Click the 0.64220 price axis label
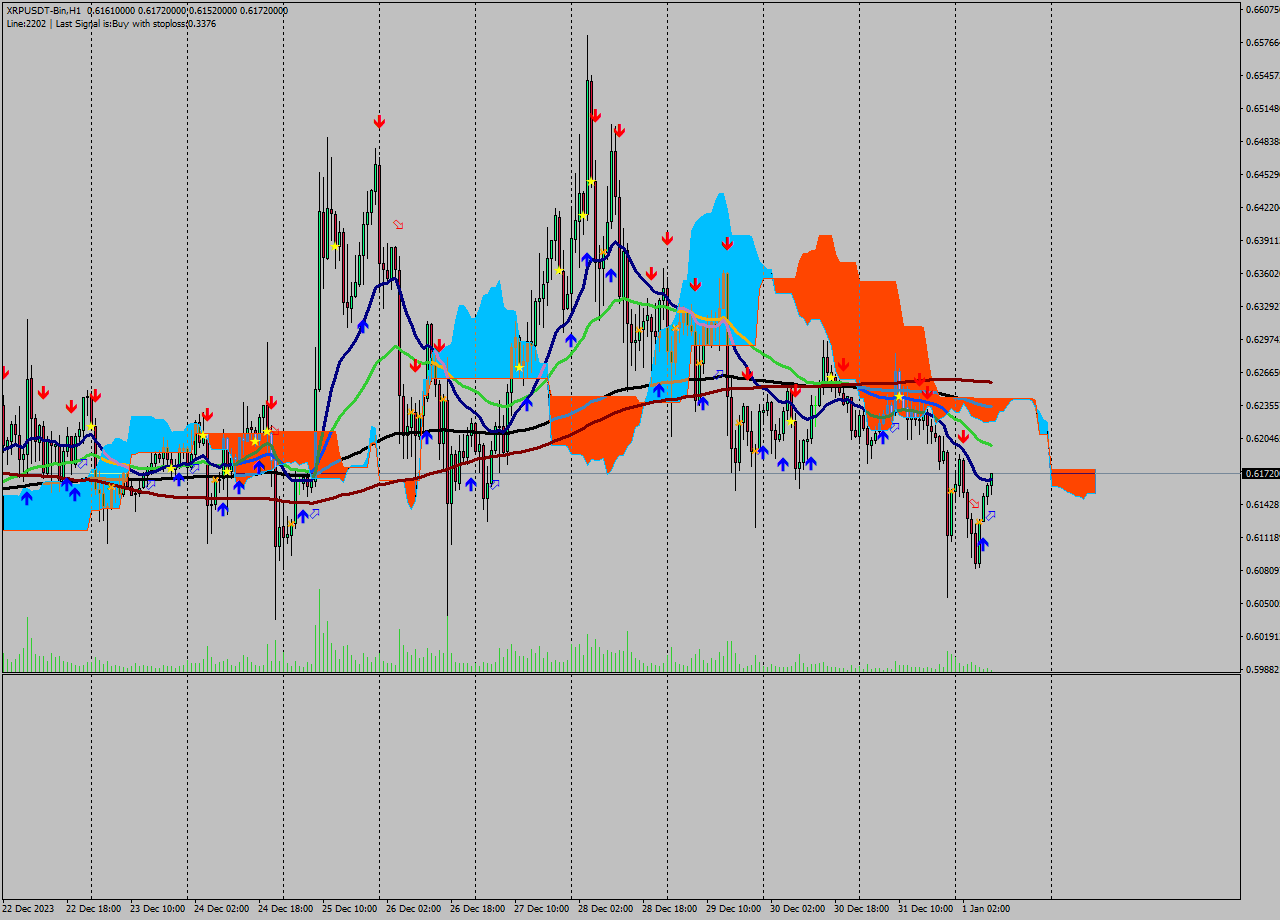Viewport: 1280px width, 920px height. tap(1262, 208)
